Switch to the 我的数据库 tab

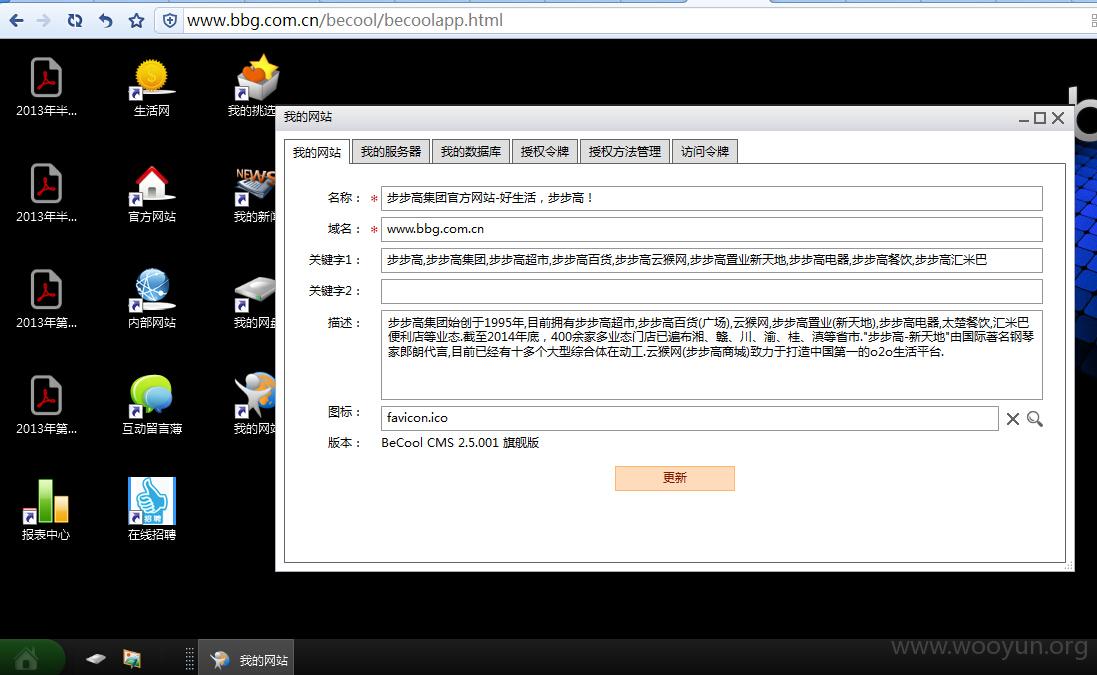tap(471, 151)
